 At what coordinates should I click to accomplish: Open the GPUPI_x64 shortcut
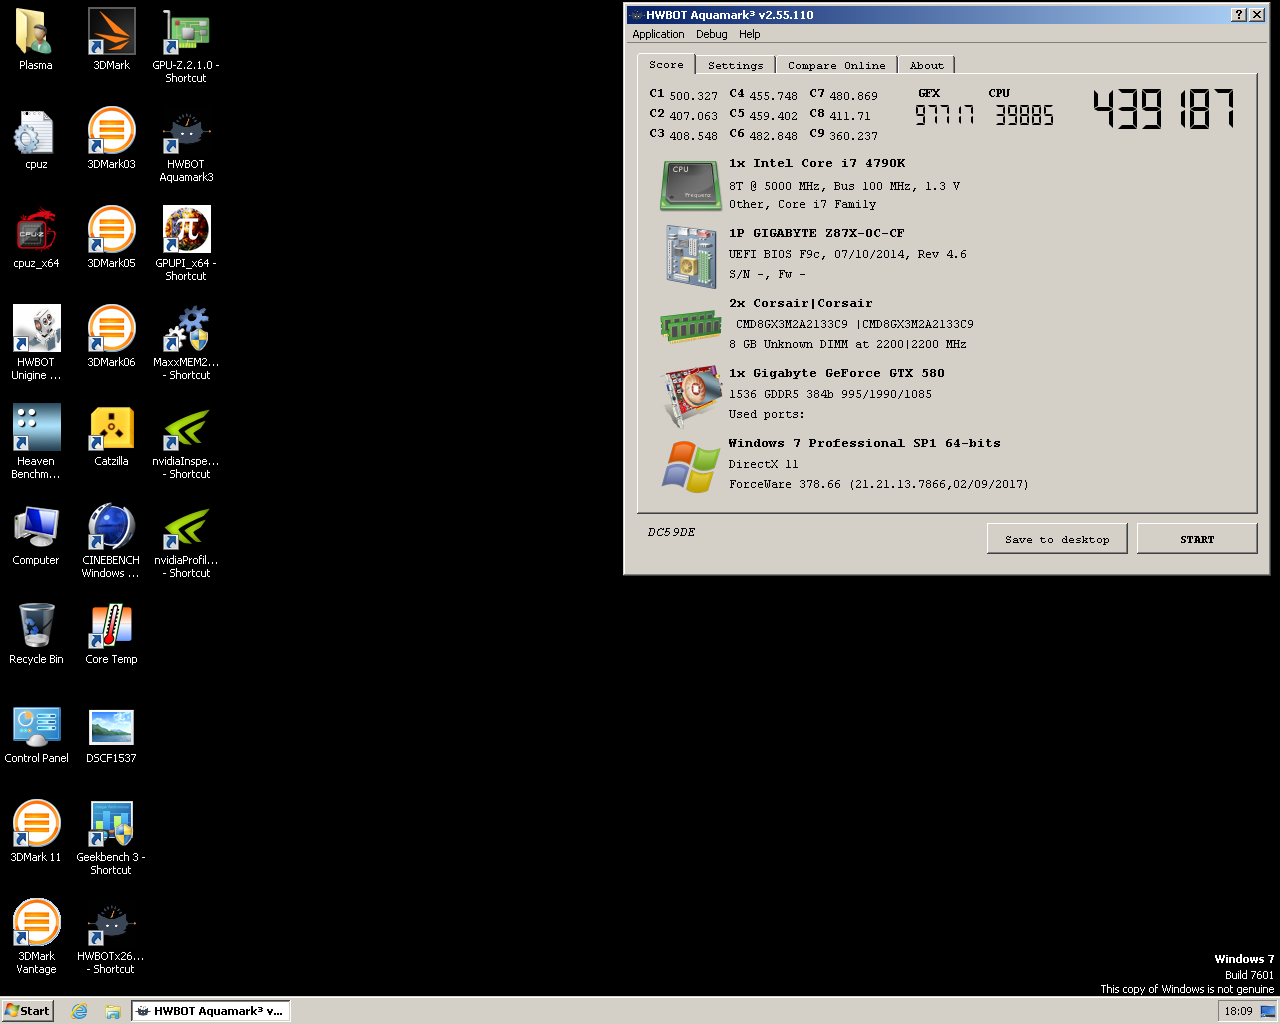[186, 244]
